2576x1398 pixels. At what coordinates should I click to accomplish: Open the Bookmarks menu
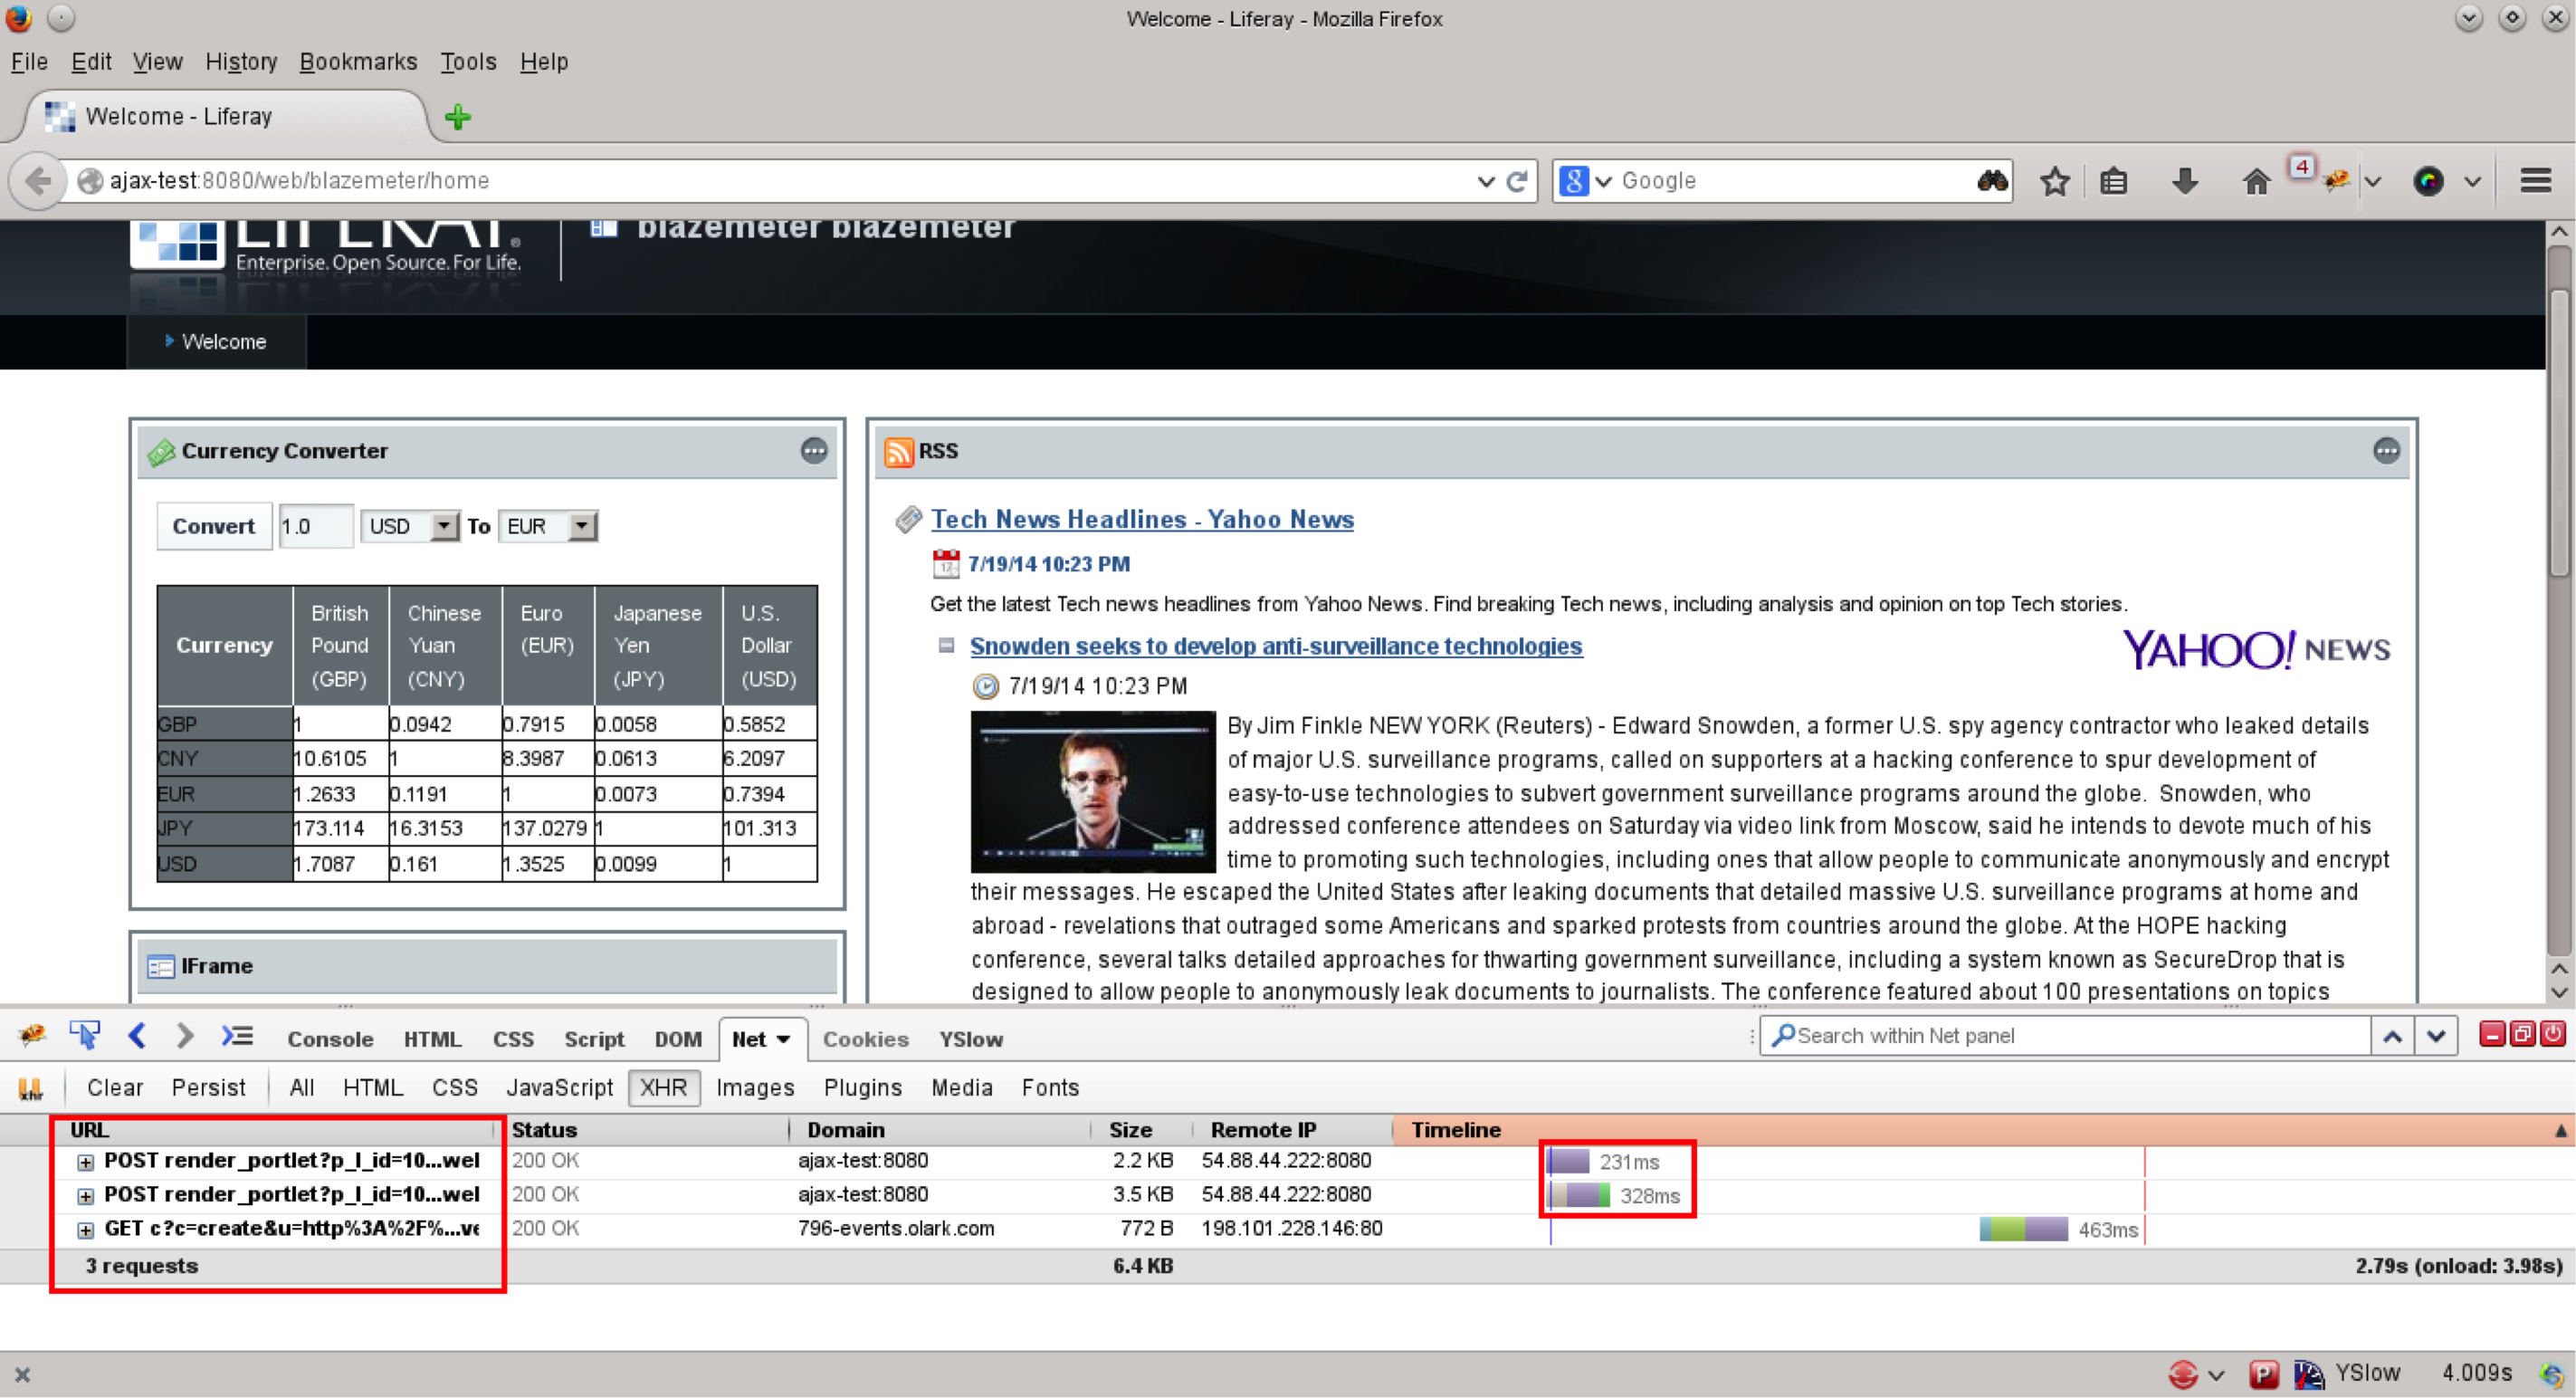[x=358, y=62]
